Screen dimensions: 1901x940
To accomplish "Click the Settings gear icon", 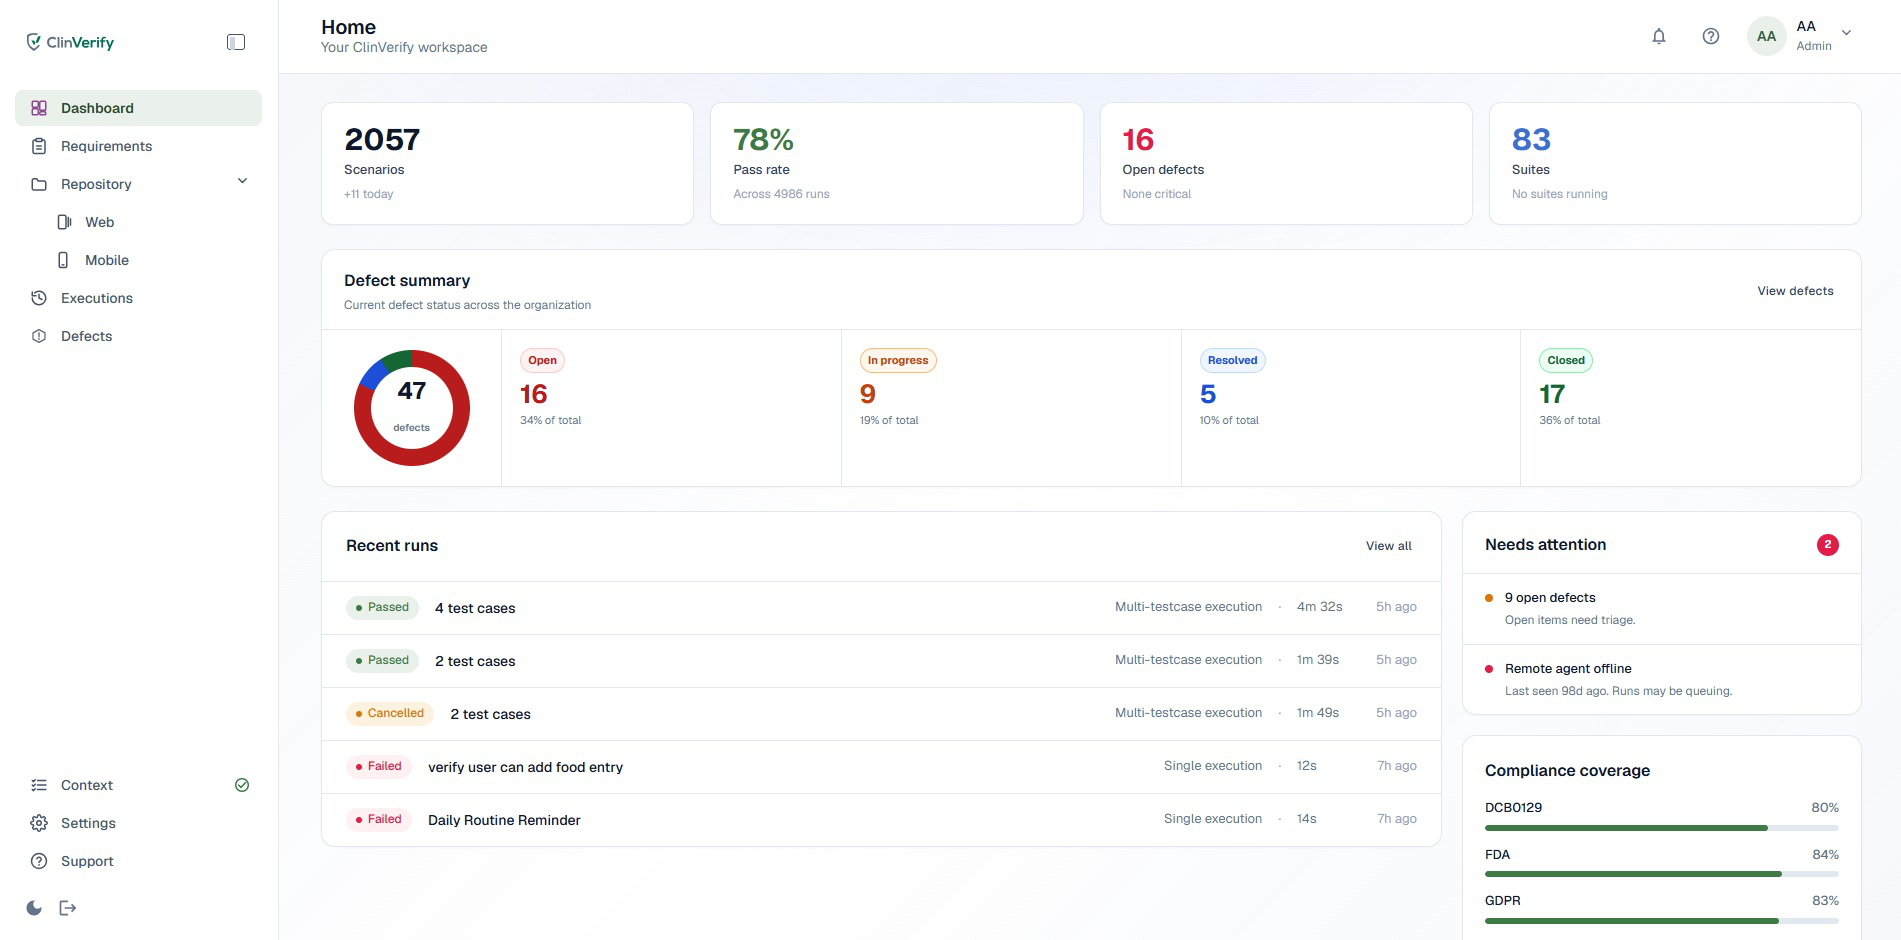I will [x=39, y=823].
